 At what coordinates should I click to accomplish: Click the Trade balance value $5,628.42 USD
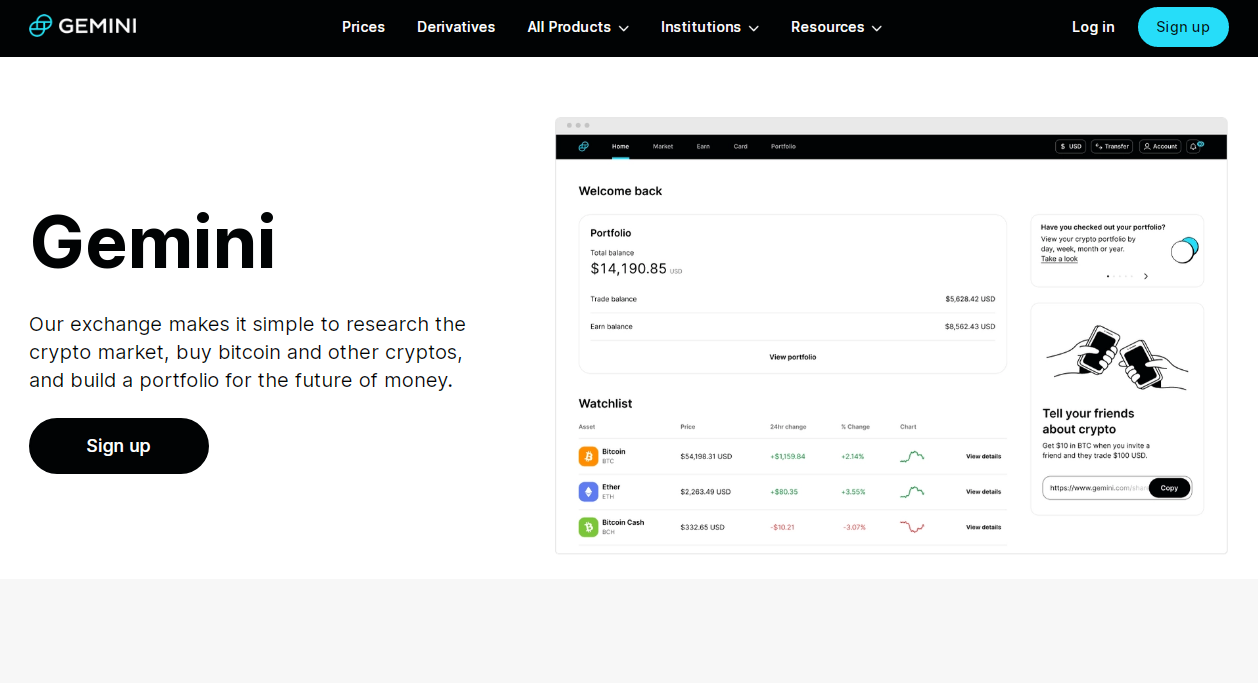[970, 299]
